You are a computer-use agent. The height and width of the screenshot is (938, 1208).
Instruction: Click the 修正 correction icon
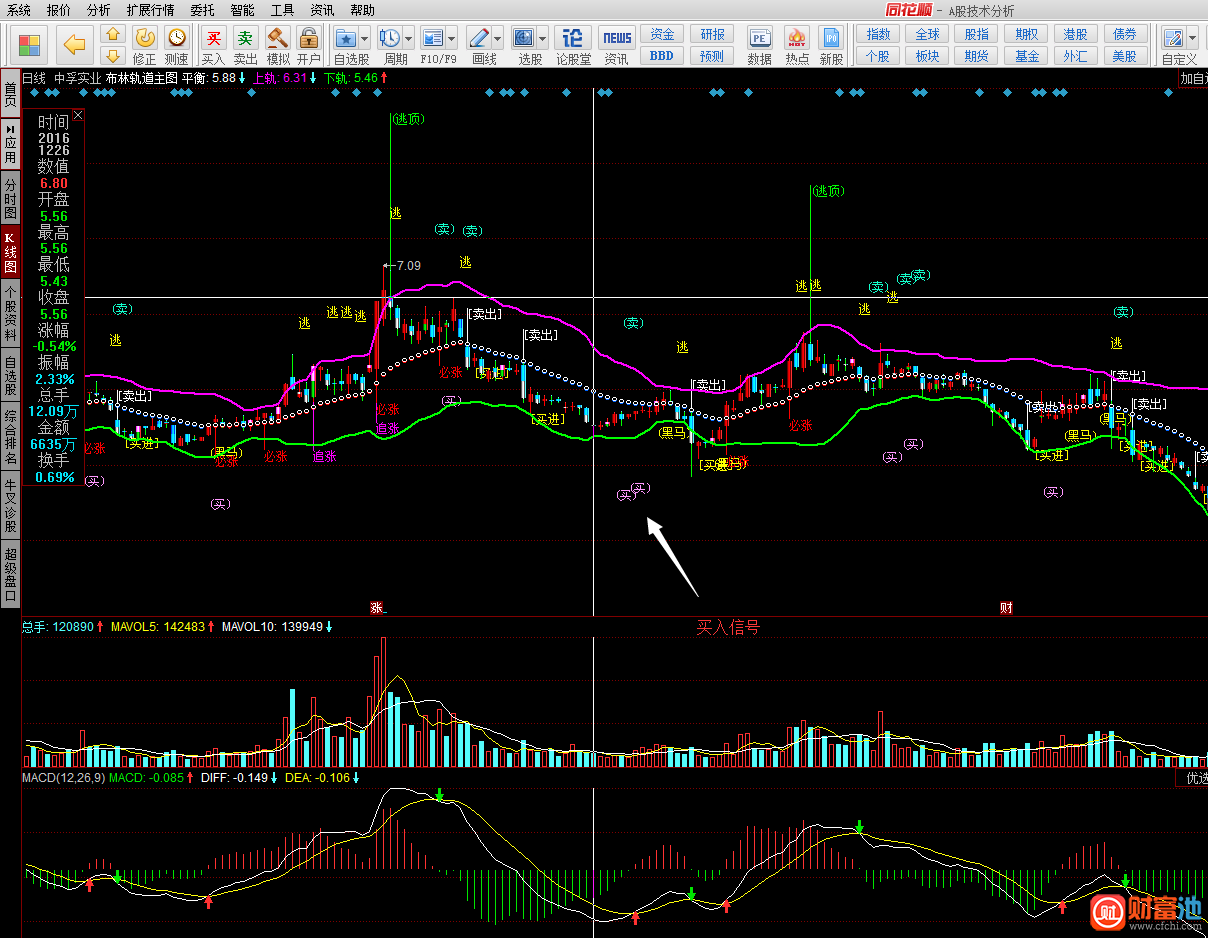pyautogui.click(x=145, y=38)
